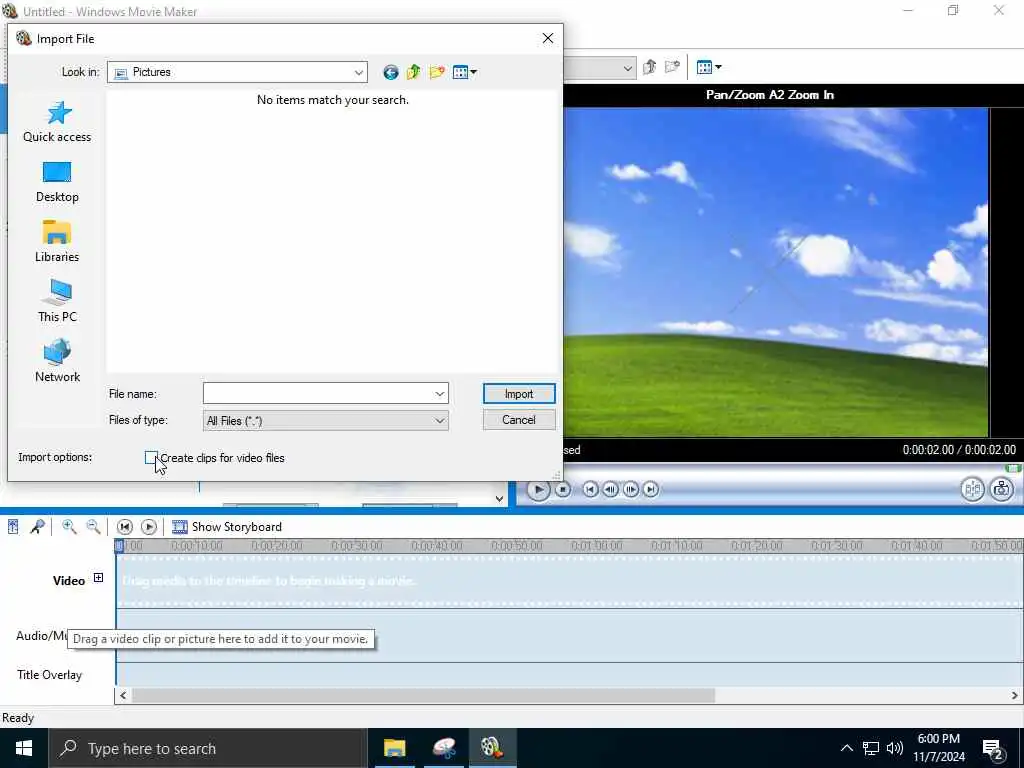Click into the File name input field
The image size is (1024, 768).
point(318,394)
